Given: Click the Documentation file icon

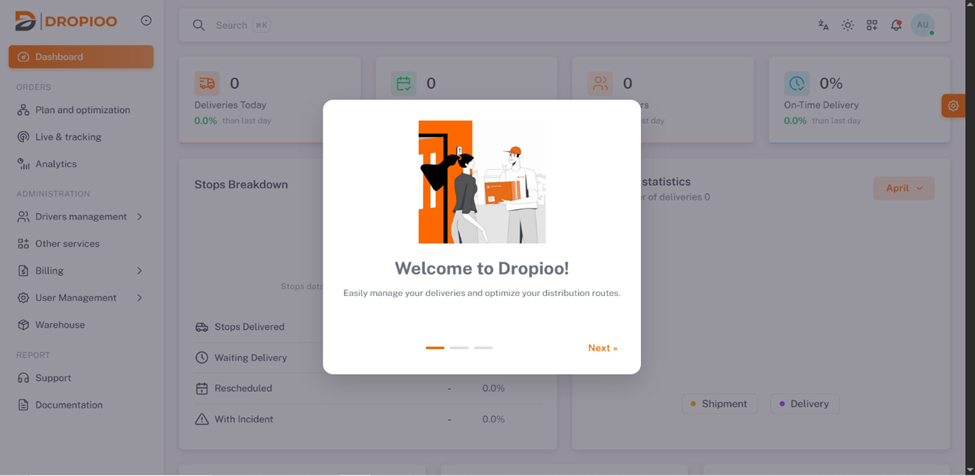Looking at the screenshot, I should (24, 405).
